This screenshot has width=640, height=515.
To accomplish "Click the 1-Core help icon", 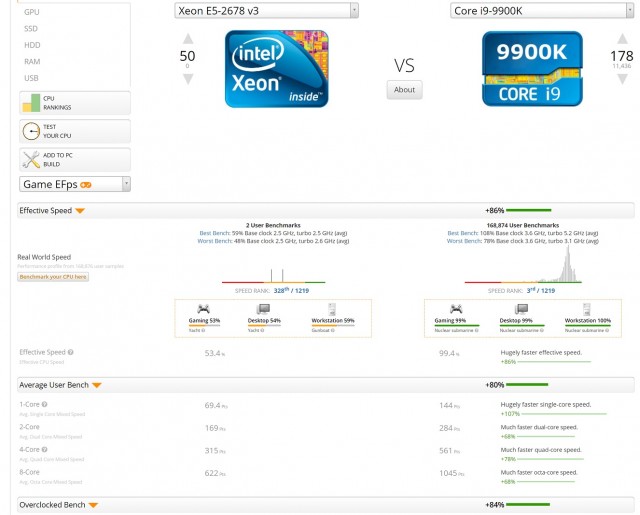I will (x=44, y=404).
